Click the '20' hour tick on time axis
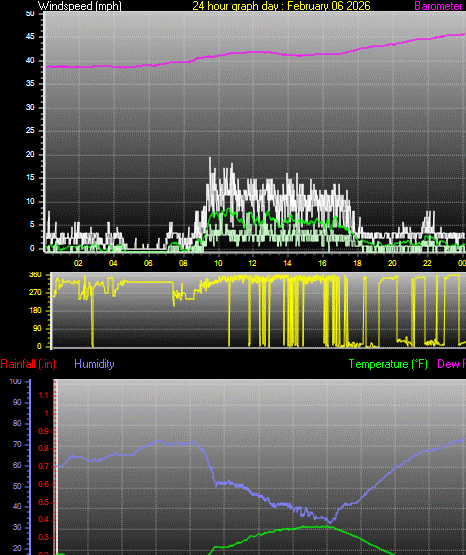 392,263
